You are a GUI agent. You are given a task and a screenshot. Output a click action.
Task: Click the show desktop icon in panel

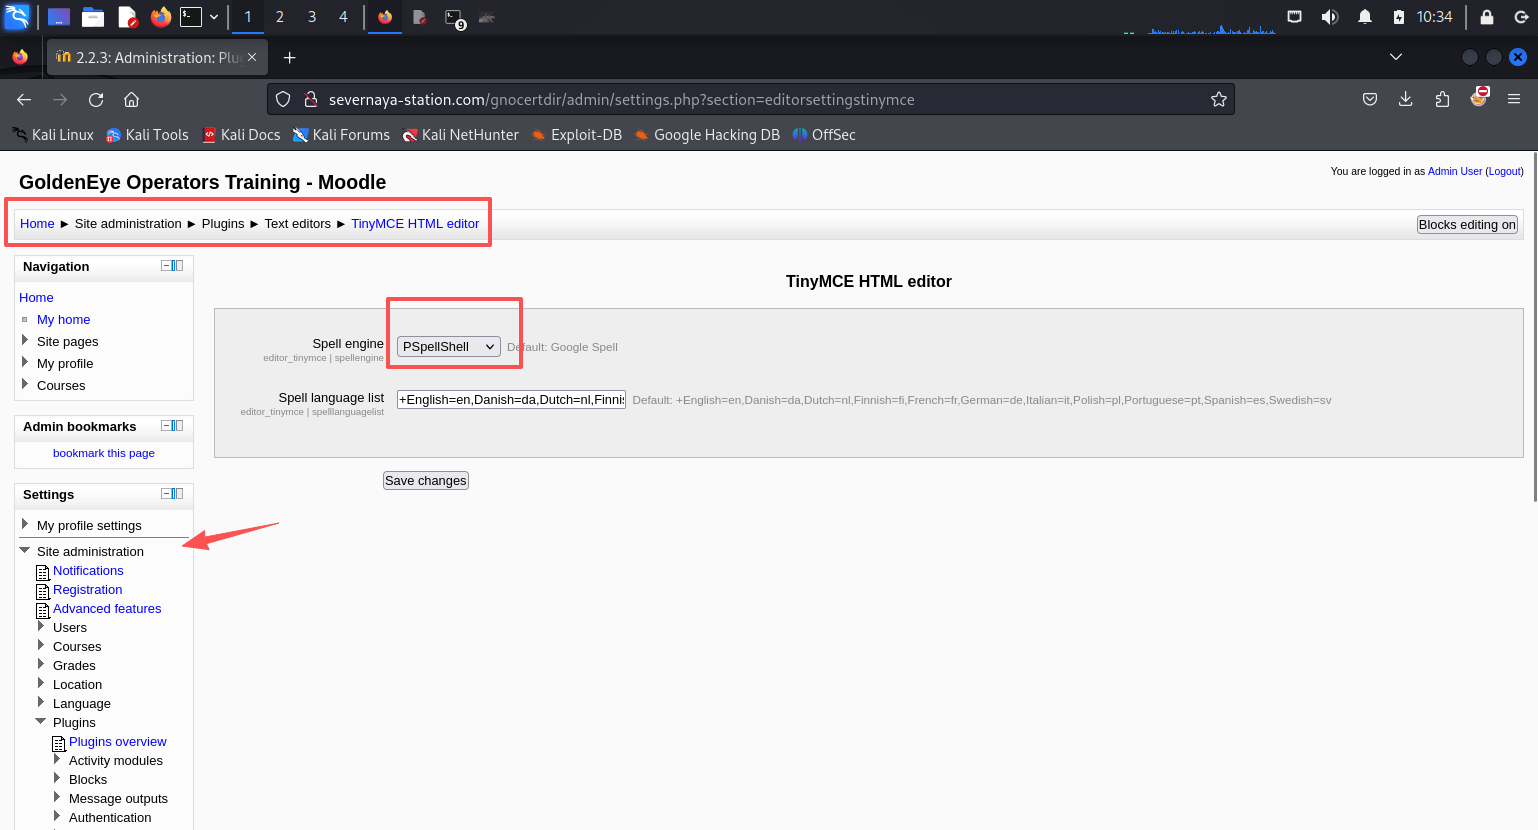59,17
